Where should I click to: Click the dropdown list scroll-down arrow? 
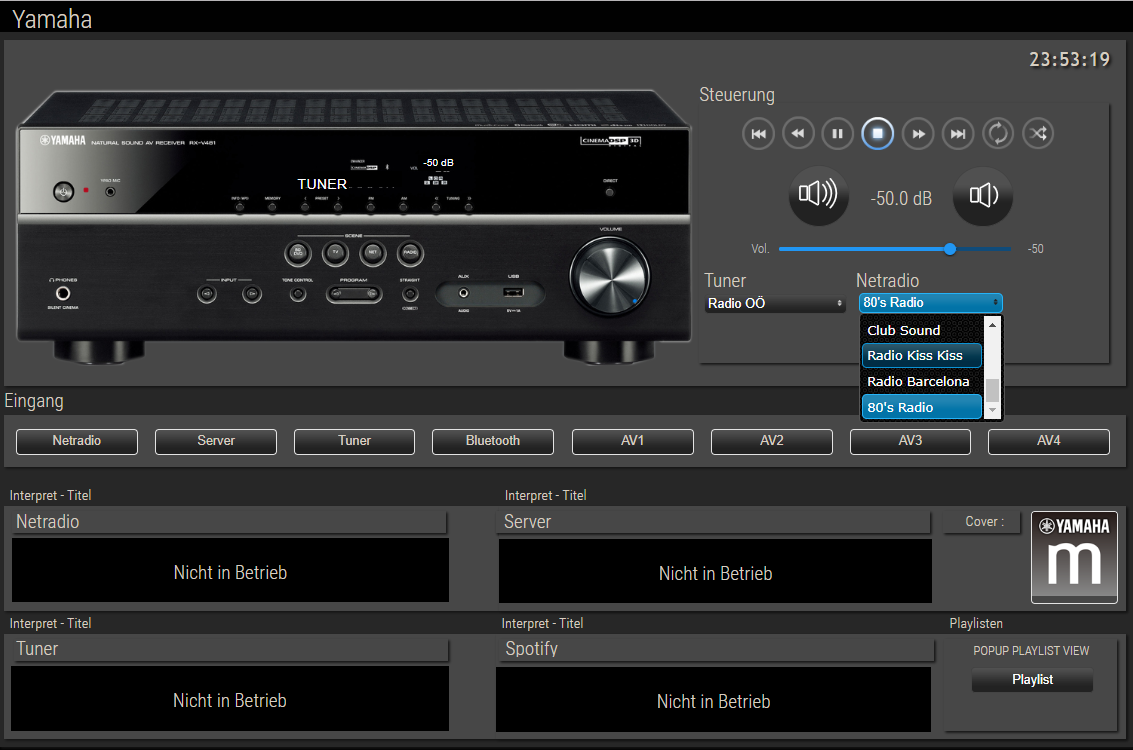coord(992,410)
